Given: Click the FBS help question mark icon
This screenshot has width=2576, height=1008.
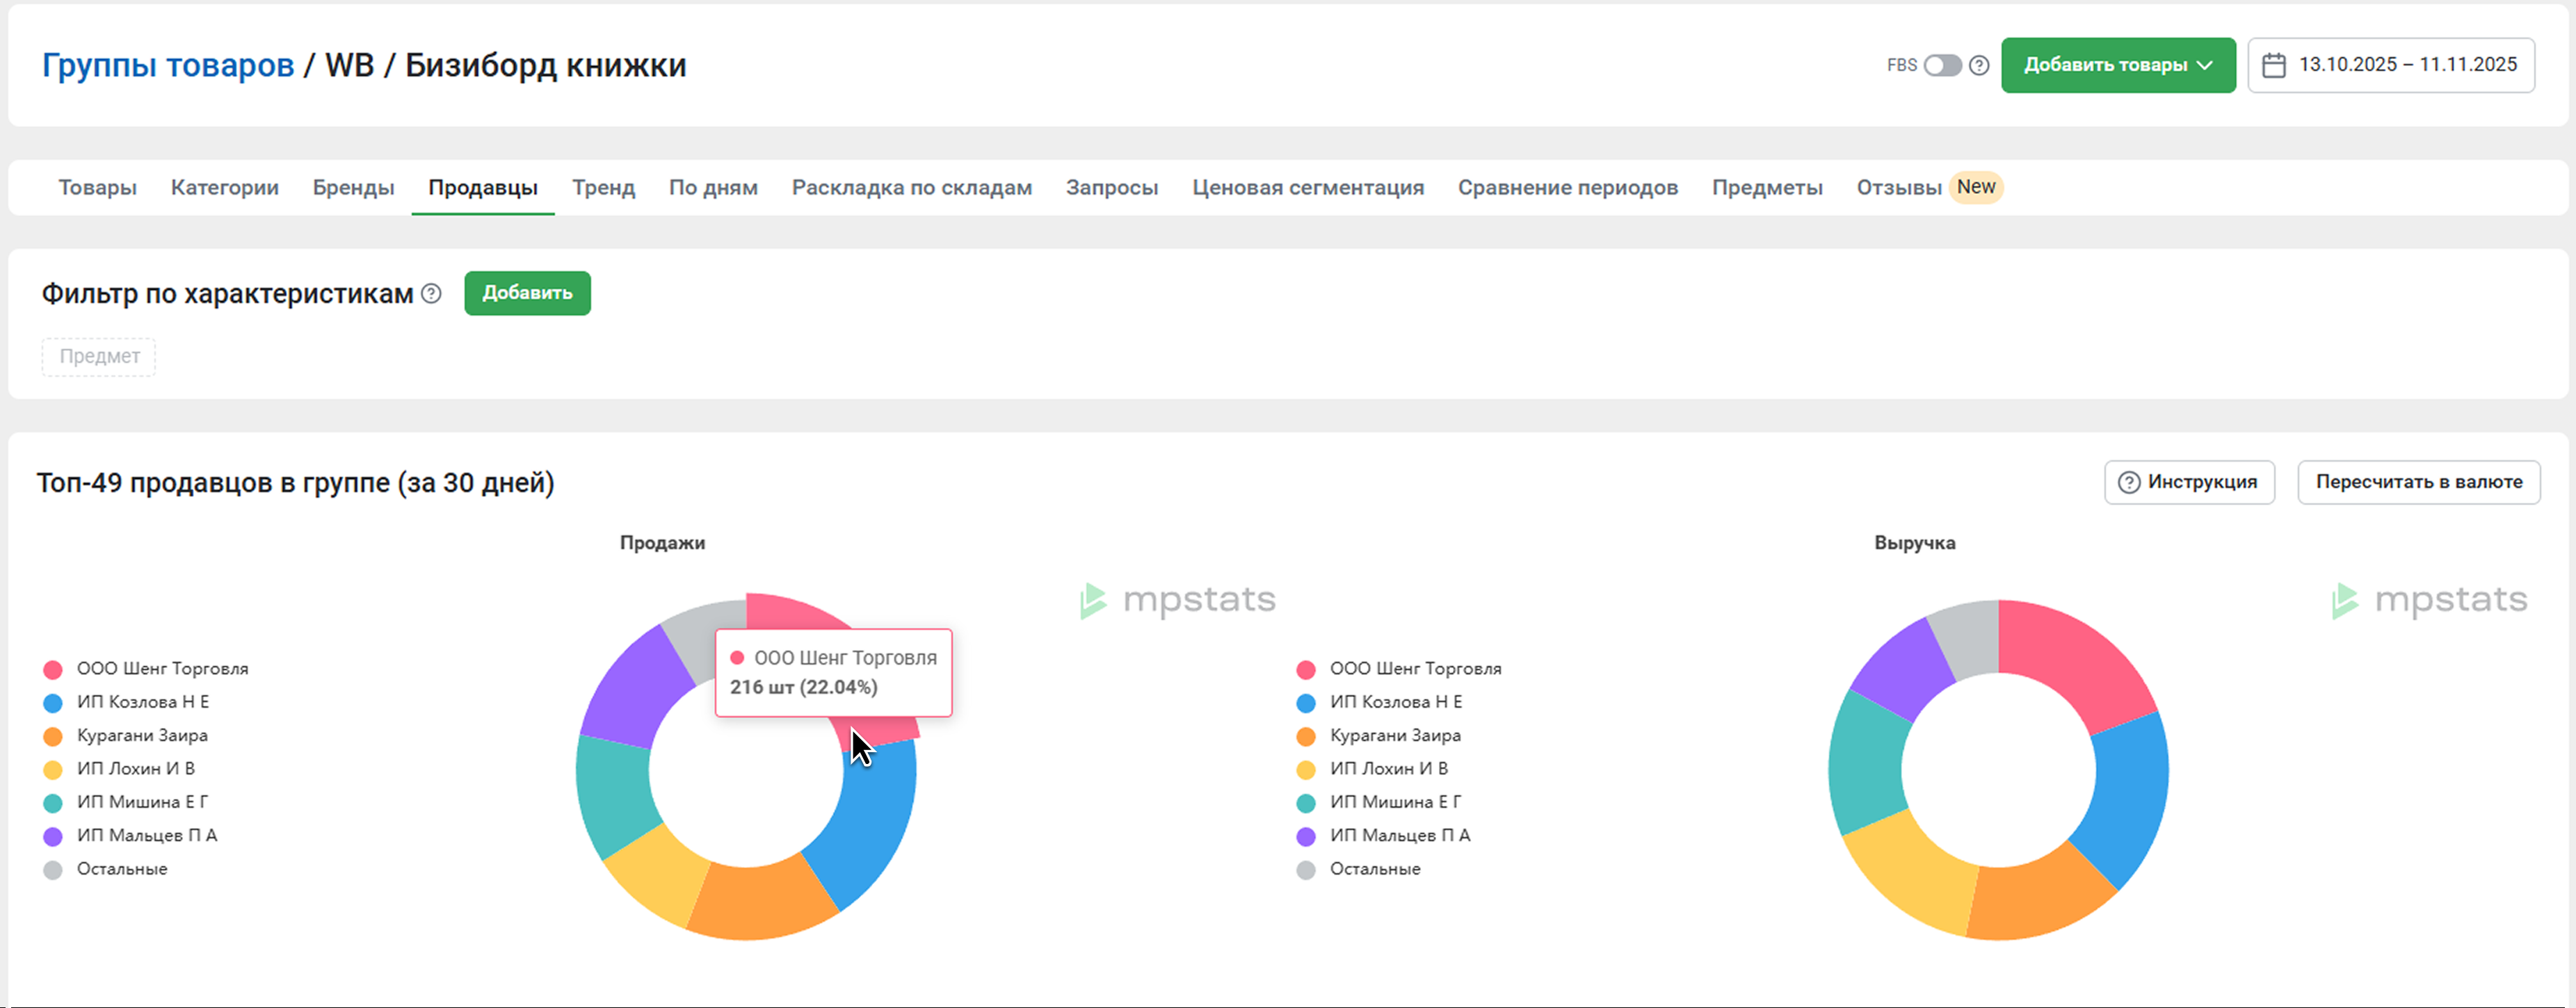Looking at the screenshot, I should coord(1978,65).
